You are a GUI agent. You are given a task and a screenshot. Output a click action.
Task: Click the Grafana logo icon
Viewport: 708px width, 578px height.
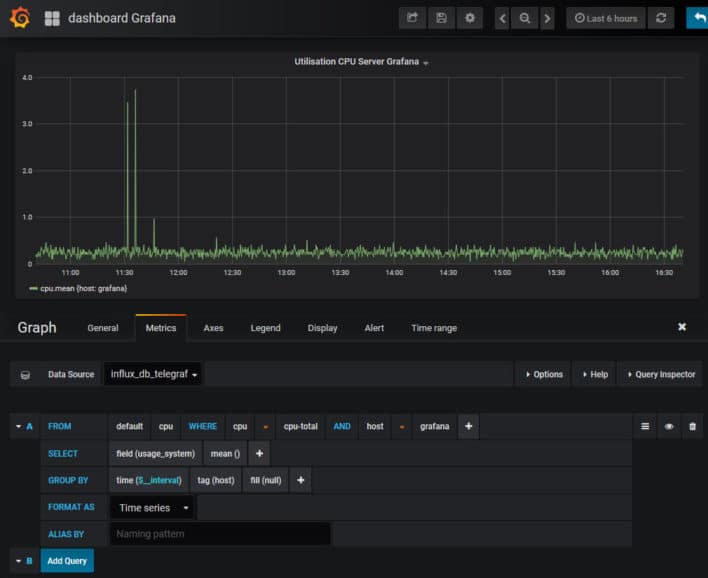click(x=20, y=18)
